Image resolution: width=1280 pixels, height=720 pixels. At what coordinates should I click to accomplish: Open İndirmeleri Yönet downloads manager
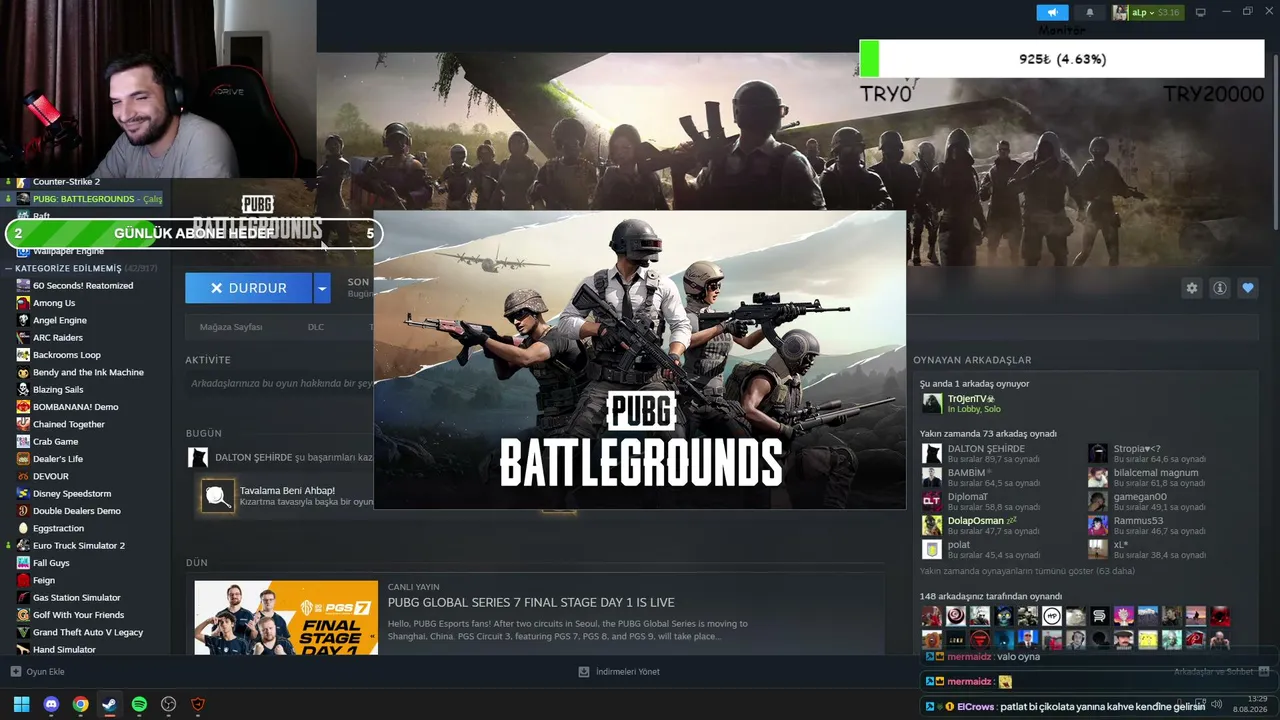click(x=627, y=672)
